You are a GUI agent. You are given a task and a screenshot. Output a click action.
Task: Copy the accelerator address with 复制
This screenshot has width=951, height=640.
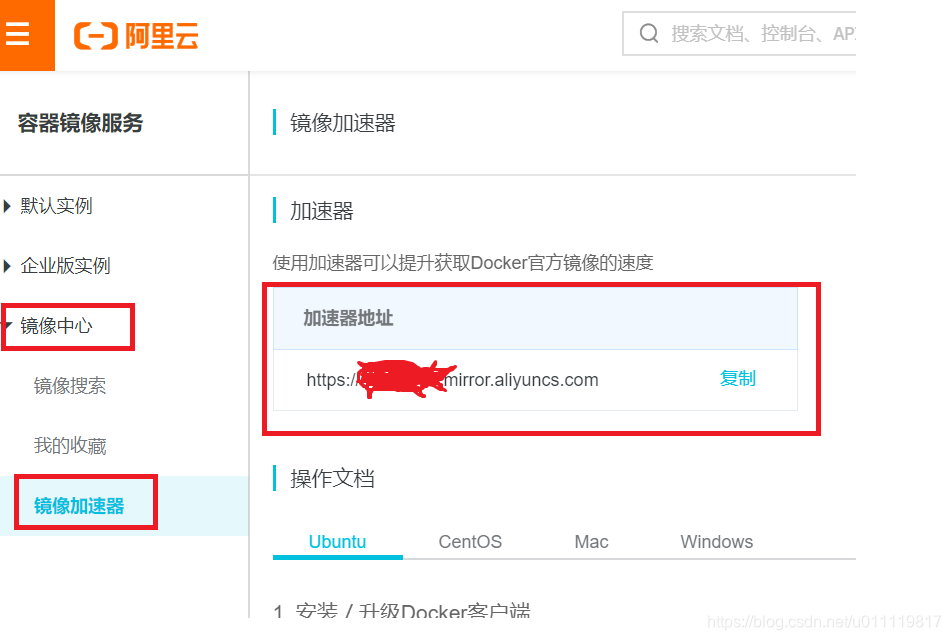coord(738,379)
